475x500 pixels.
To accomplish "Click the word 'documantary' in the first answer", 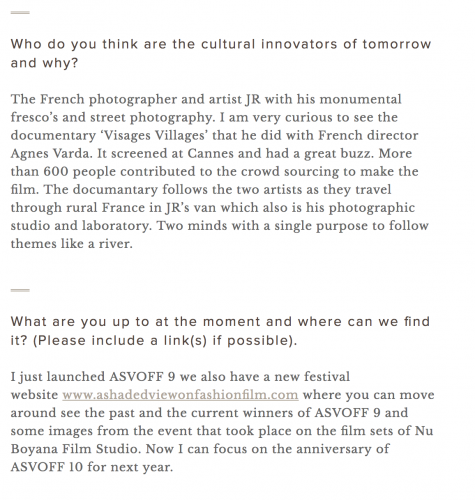I will coord(115,189).
